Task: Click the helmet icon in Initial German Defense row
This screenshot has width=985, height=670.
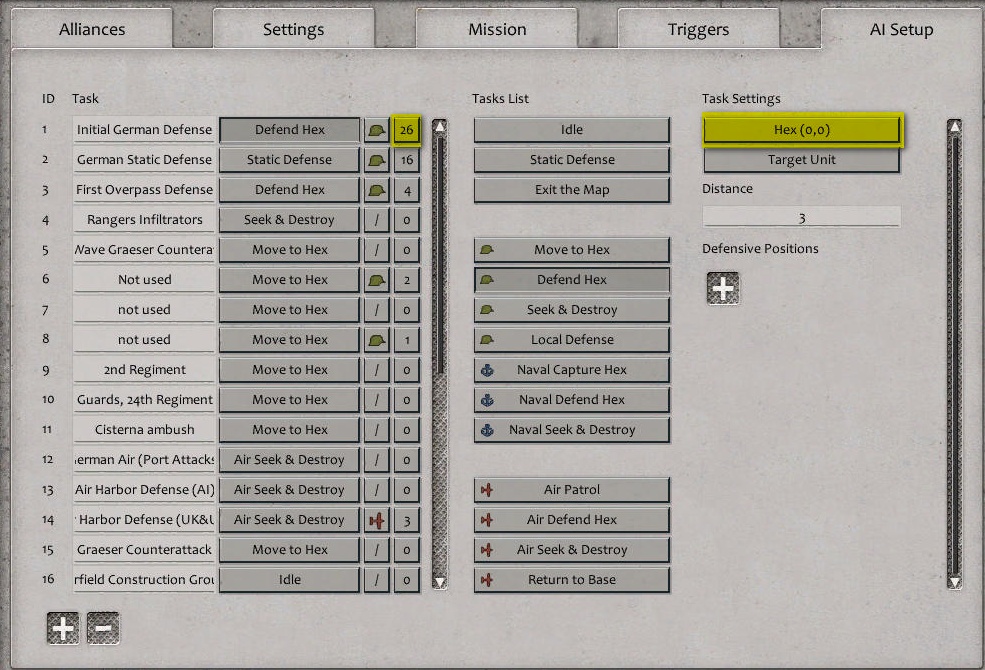Action: (x=376, y=130)
